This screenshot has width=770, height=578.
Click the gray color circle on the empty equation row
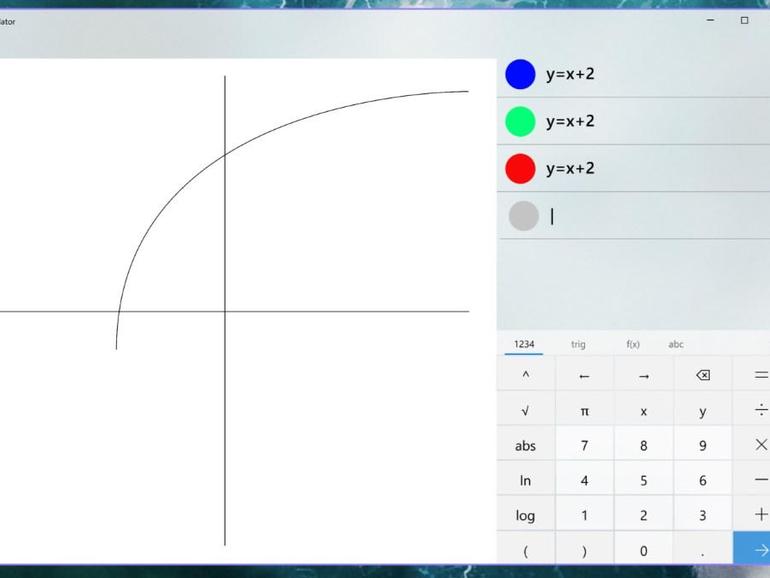tap(523, 216)
